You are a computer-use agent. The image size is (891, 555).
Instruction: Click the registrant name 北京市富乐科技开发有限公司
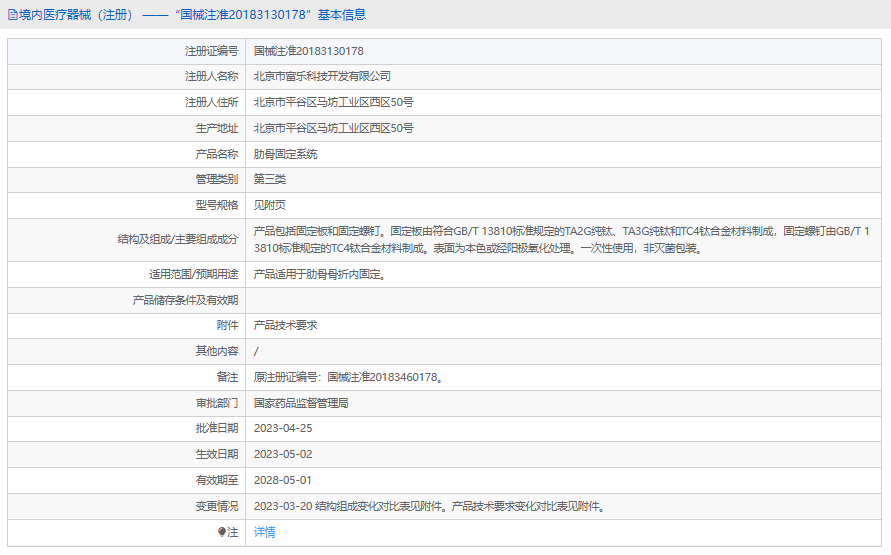click(322, 76)
